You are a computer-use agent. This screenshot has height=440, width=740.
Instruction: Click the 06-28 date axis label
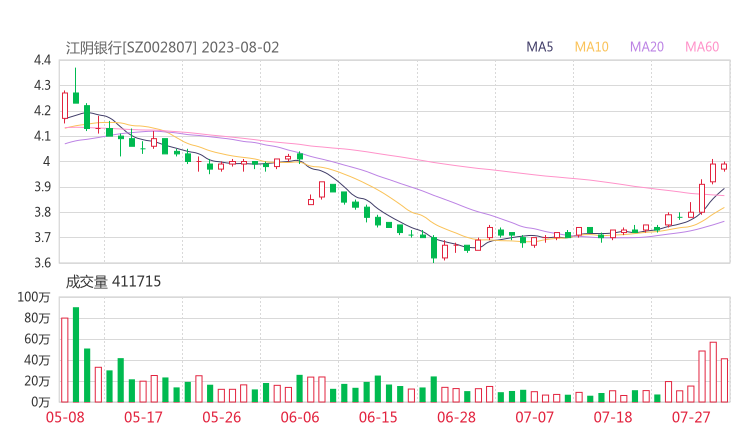click(x=456, y=417)
